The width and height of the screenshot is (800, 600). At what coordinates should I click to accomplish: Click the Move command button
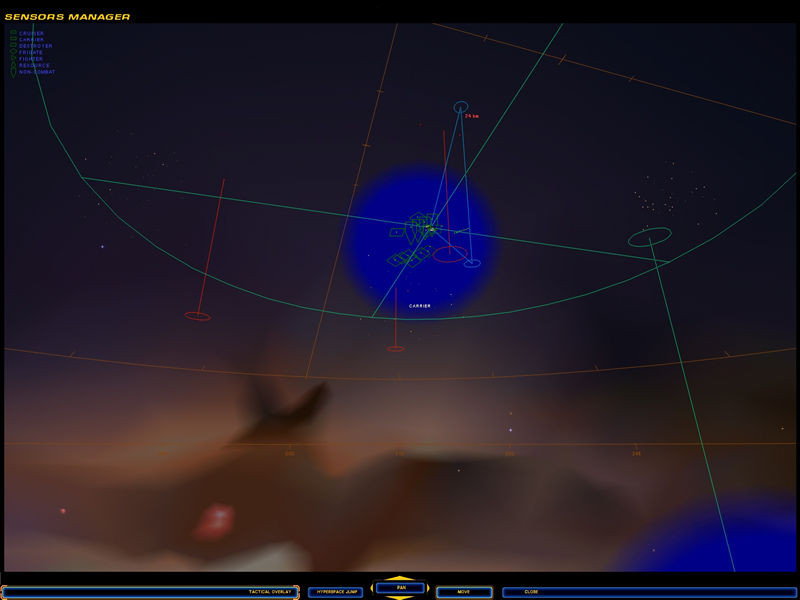coord(464,592)
